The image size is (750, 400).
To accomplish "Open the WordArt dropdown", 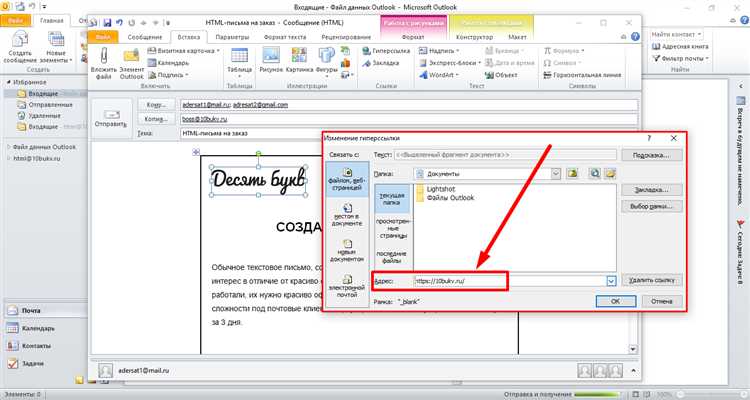I will 439,75.
